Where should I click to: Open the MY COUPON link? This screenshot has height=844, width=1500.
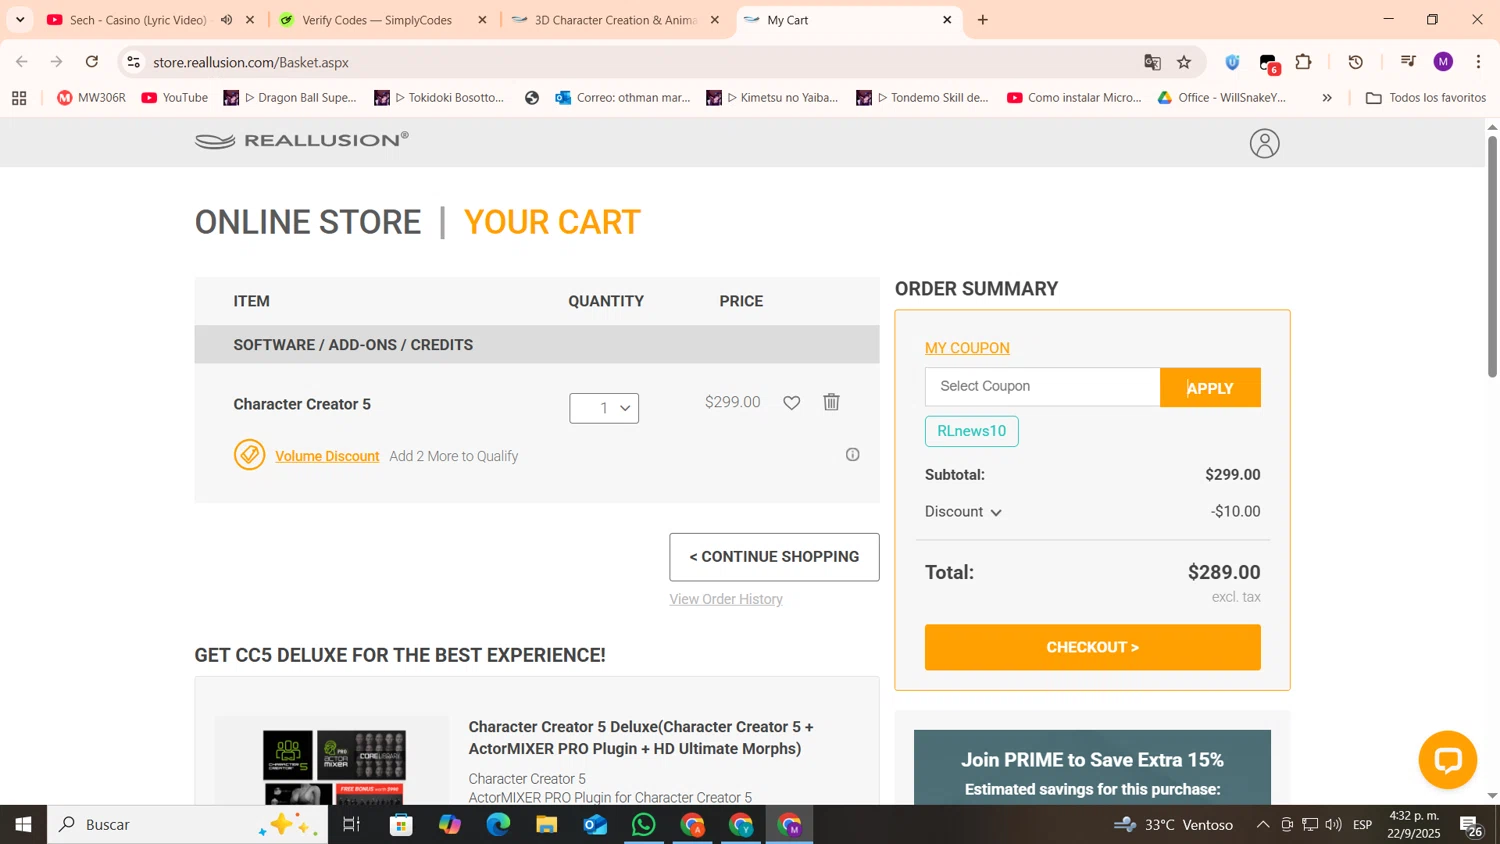click(x=967, y=349)
